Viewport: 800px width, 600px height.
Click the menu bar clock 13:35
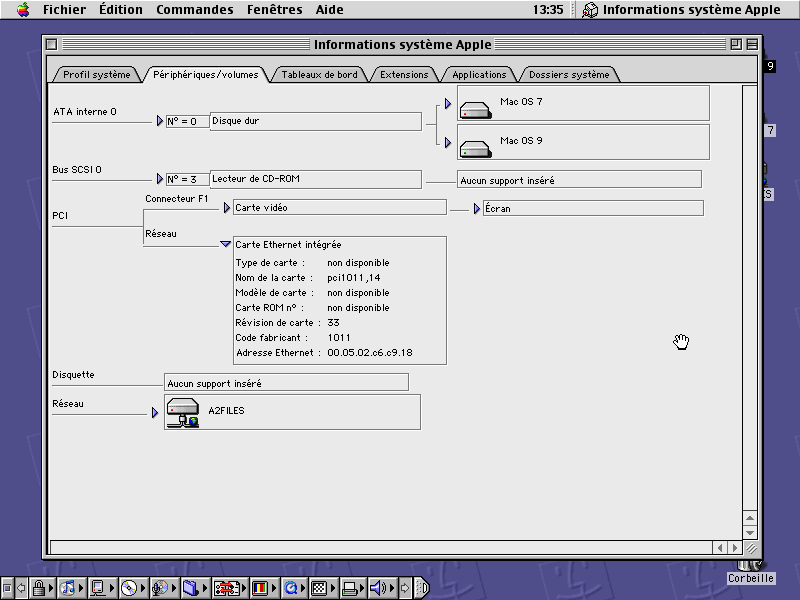[x=548, y=10]
